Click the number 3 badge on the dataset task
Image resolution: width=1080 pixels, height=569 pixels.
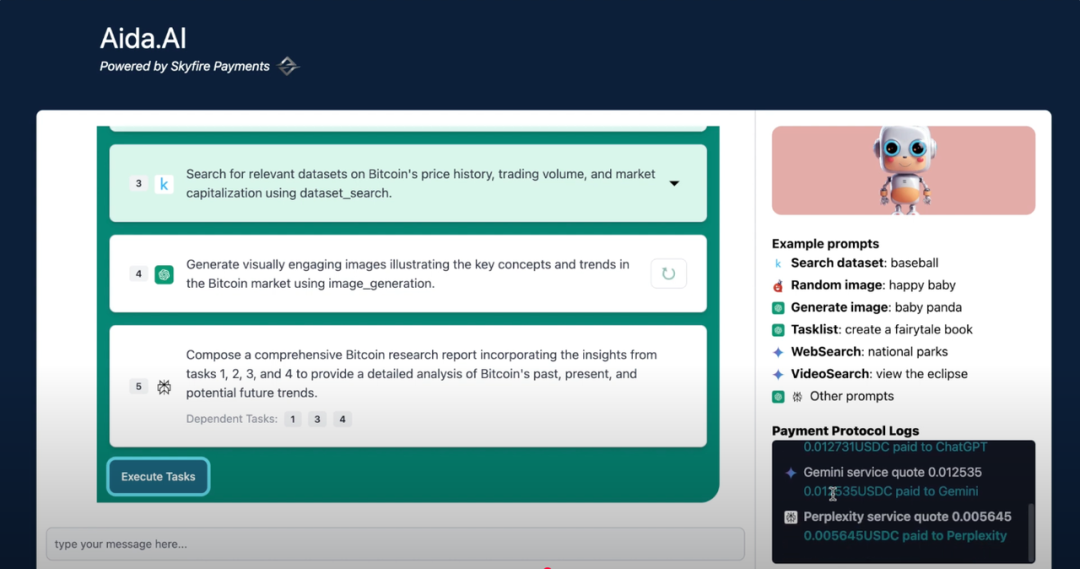138,183
